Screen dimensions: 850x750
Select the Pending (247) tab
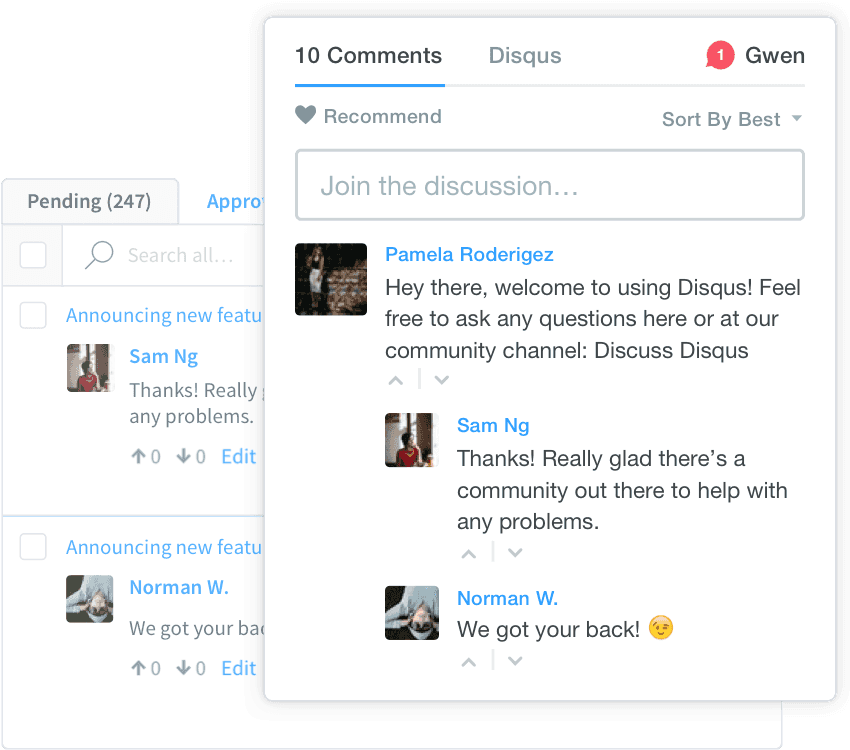pos(89,201)
